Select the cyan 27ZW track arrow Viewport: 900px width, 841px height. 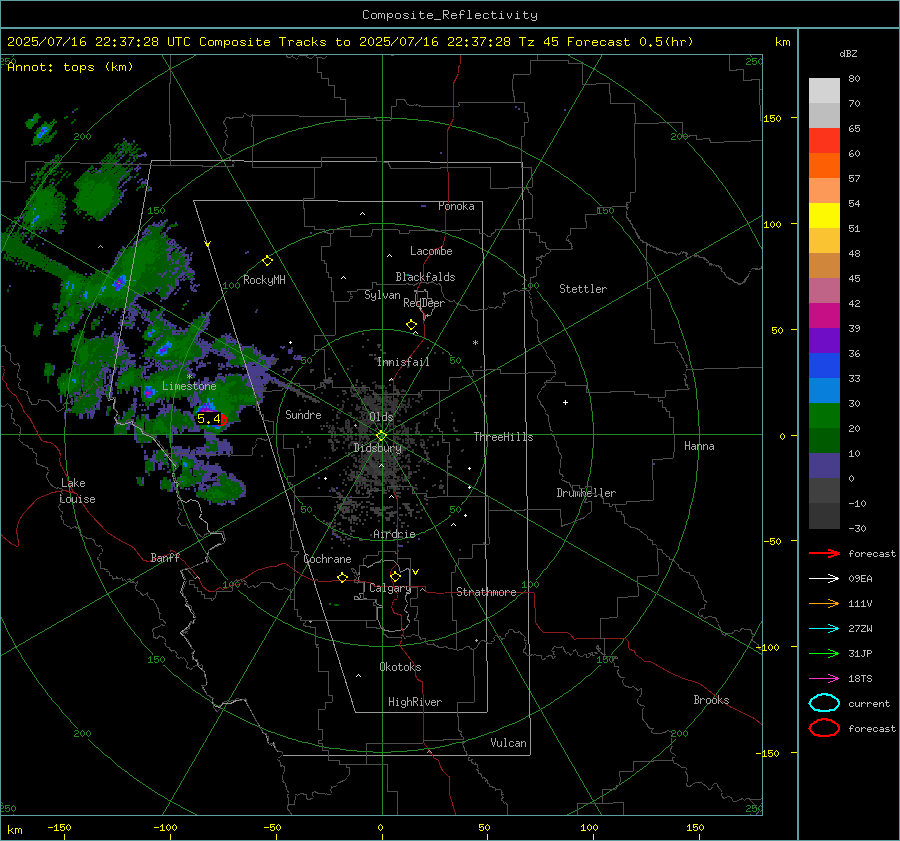click(x=824, y=629)
